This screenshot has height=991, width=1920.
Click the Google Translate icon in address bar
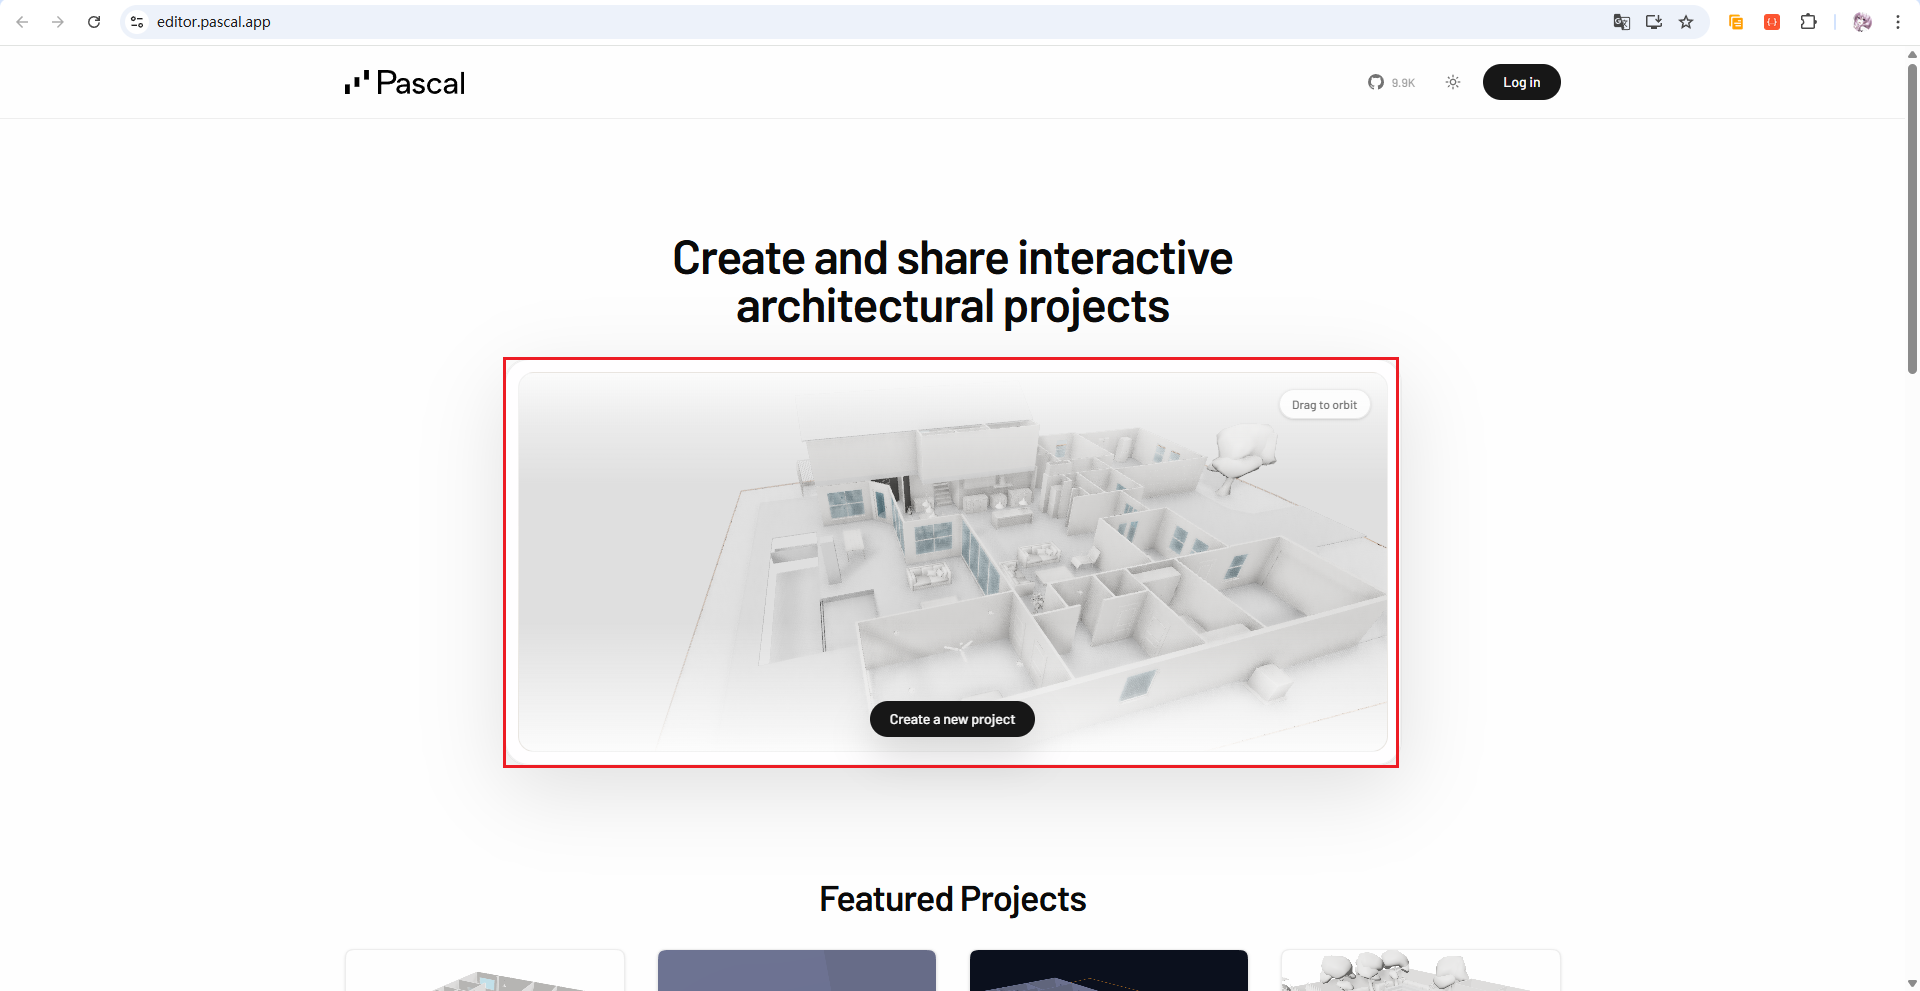click(x=1622, y=22)
